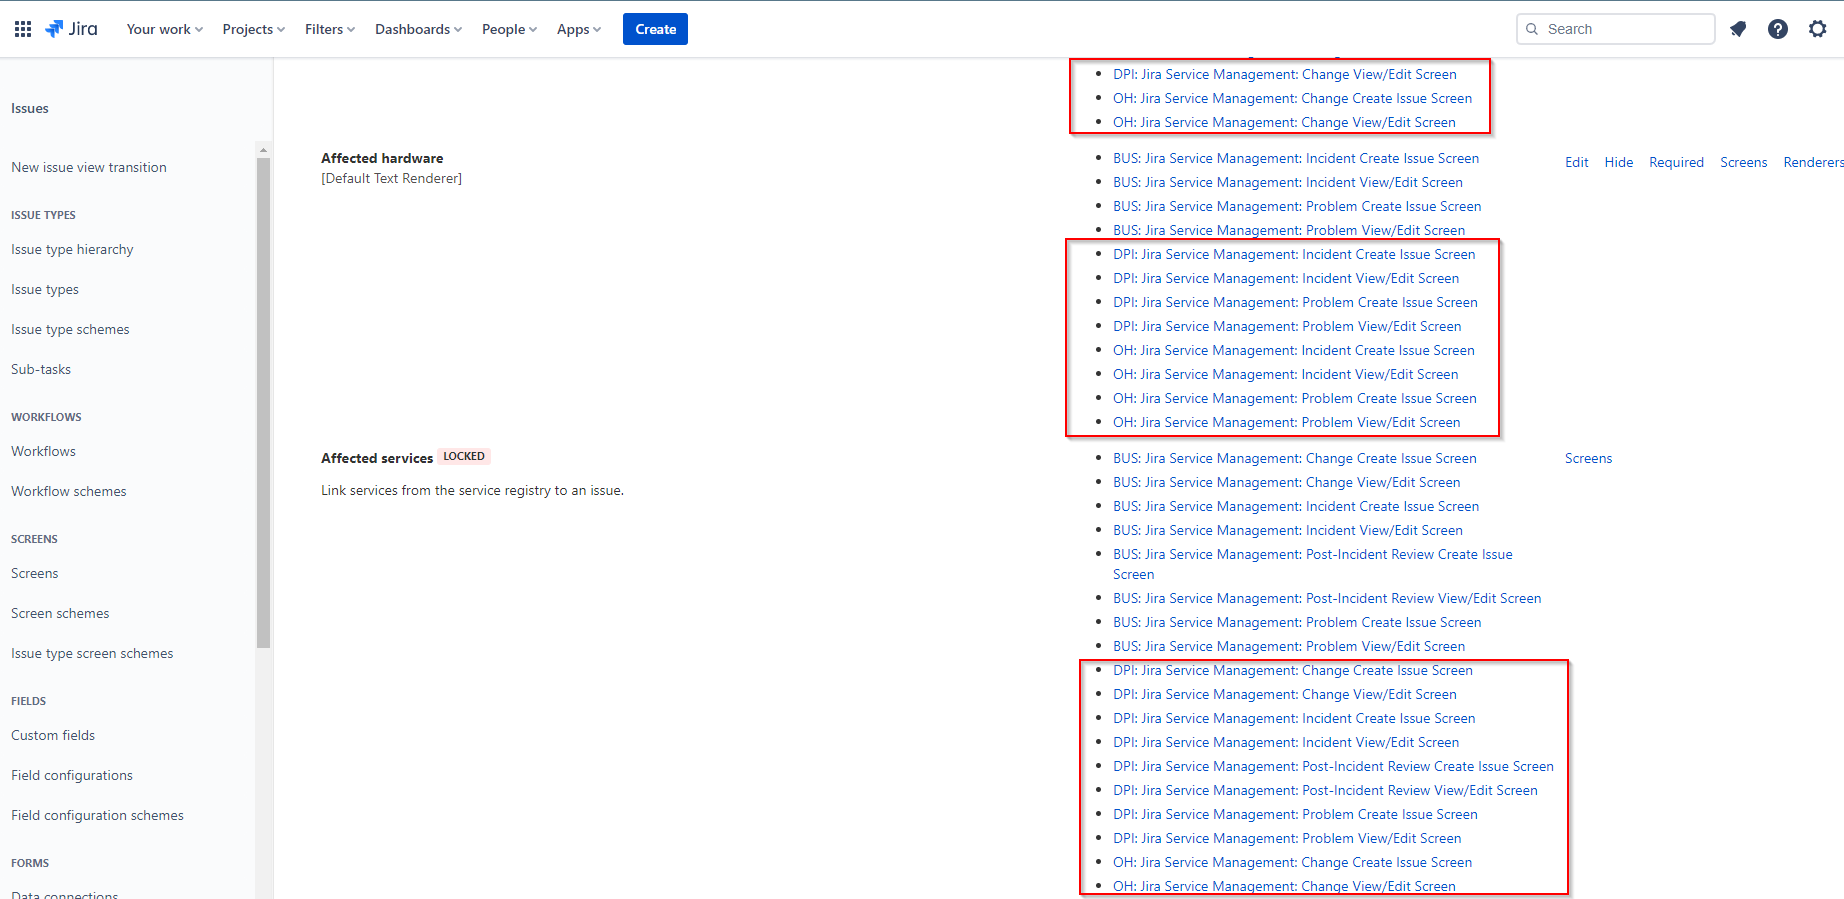The height and width of the screenshot is (899, 1844).
Task: Expand the Projects dropdown
Action: (254, 29)
